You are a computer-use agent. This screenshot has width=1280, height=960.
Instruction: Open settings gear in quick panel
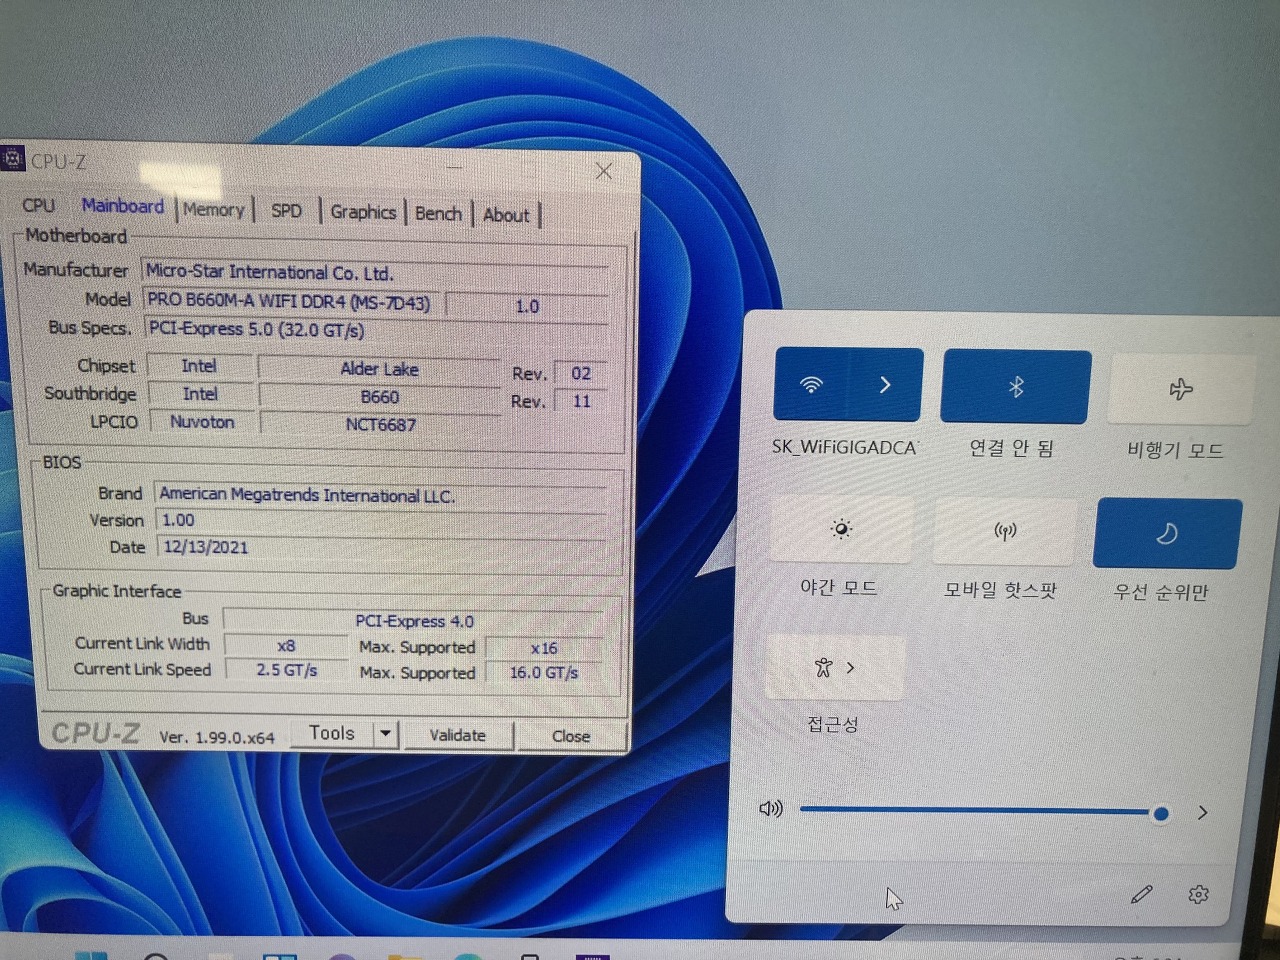coord(1198,895)
